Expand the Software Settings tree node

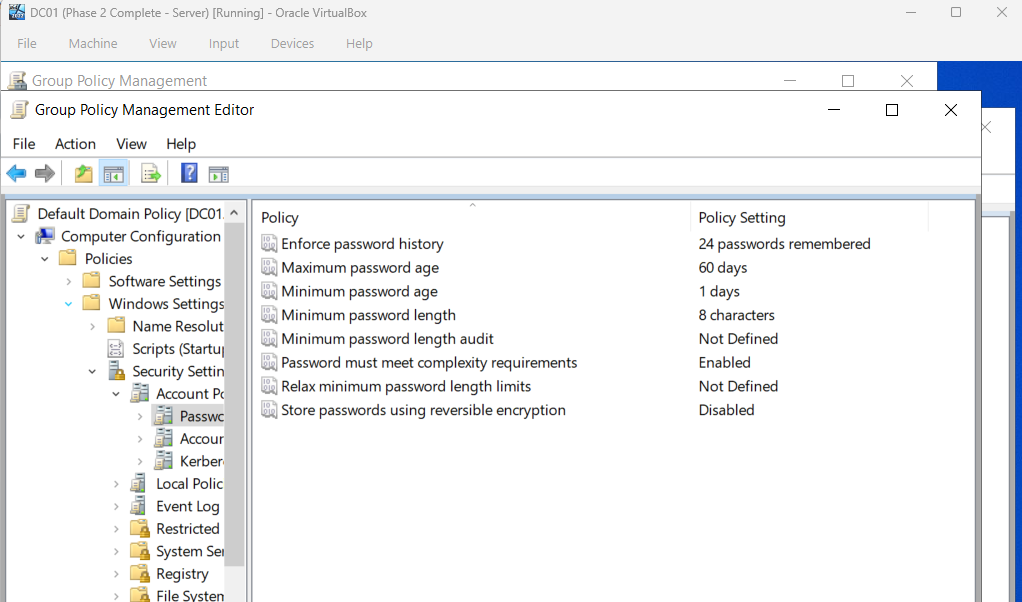coord(68,281)
